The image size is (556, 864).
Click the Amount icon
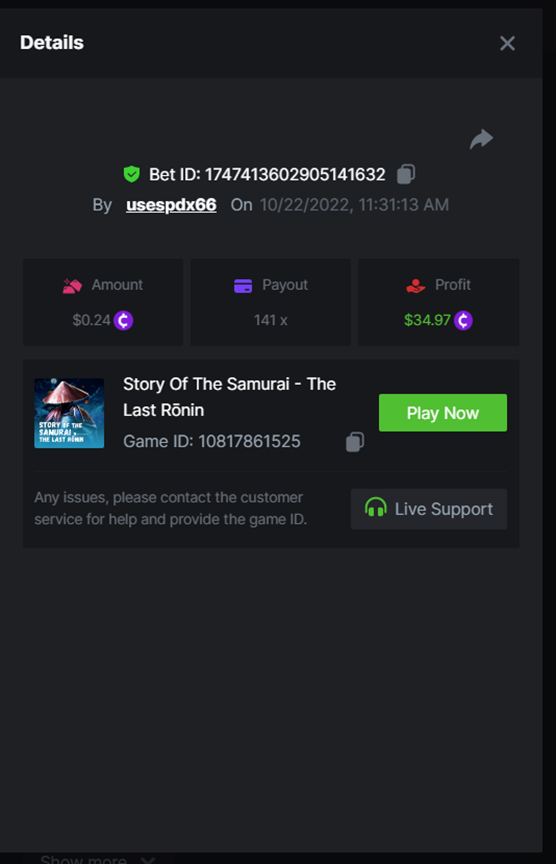pos(72,285)
